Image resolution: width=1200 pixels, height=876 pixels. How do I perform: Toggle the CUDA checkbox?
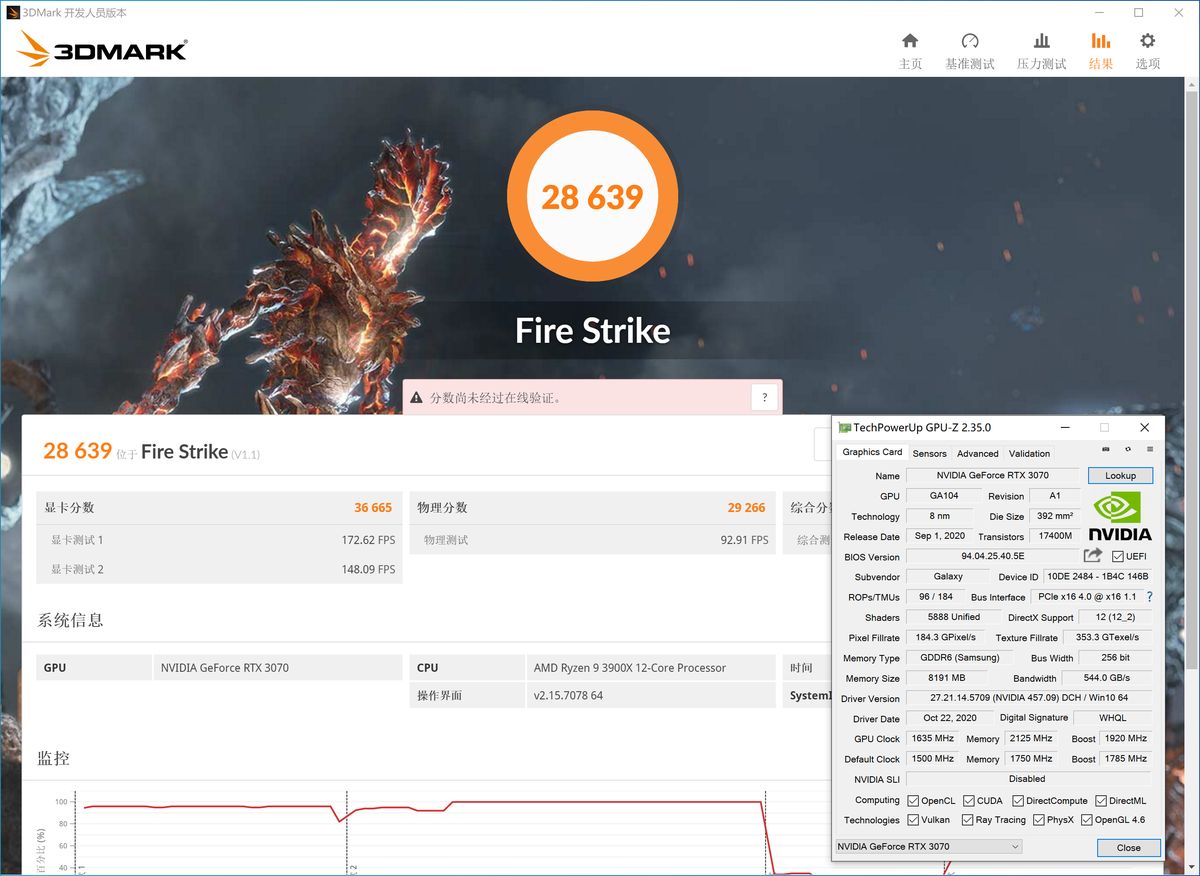pos(969,801)
